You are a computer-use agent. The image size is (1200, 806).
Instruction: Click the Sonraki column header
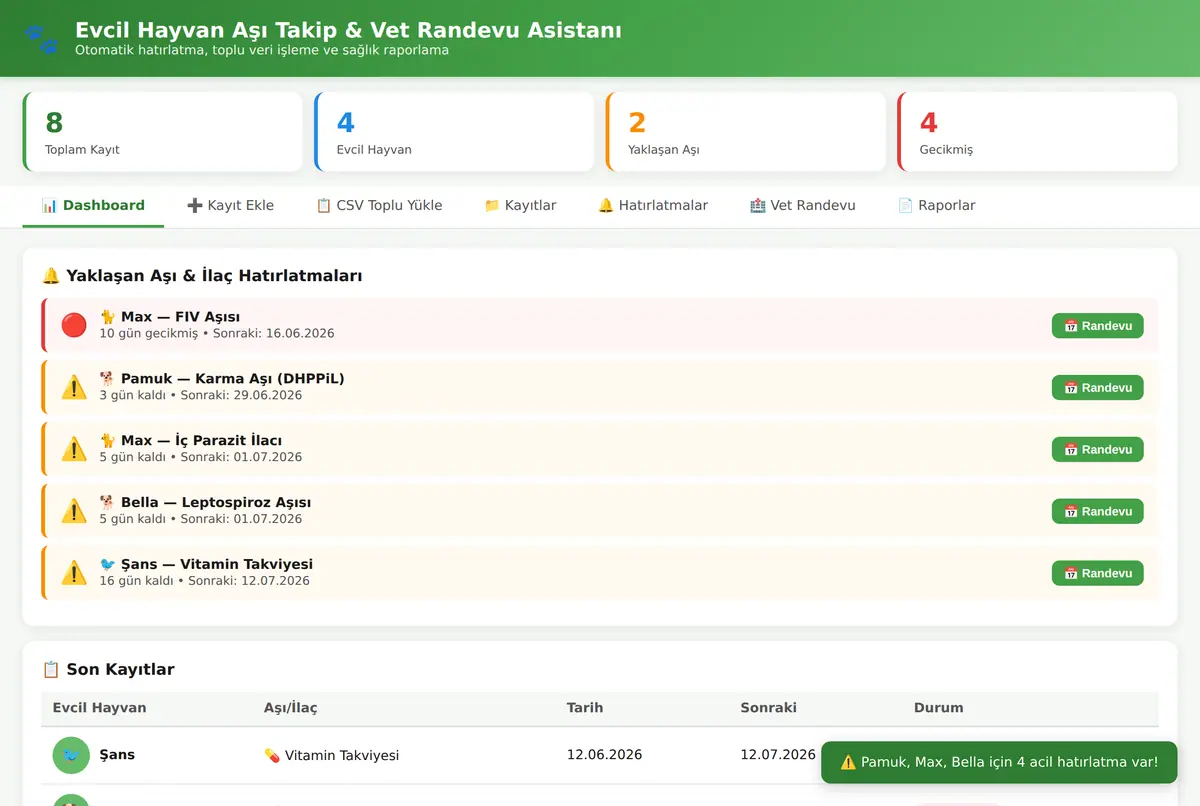(x=769, y=708)
